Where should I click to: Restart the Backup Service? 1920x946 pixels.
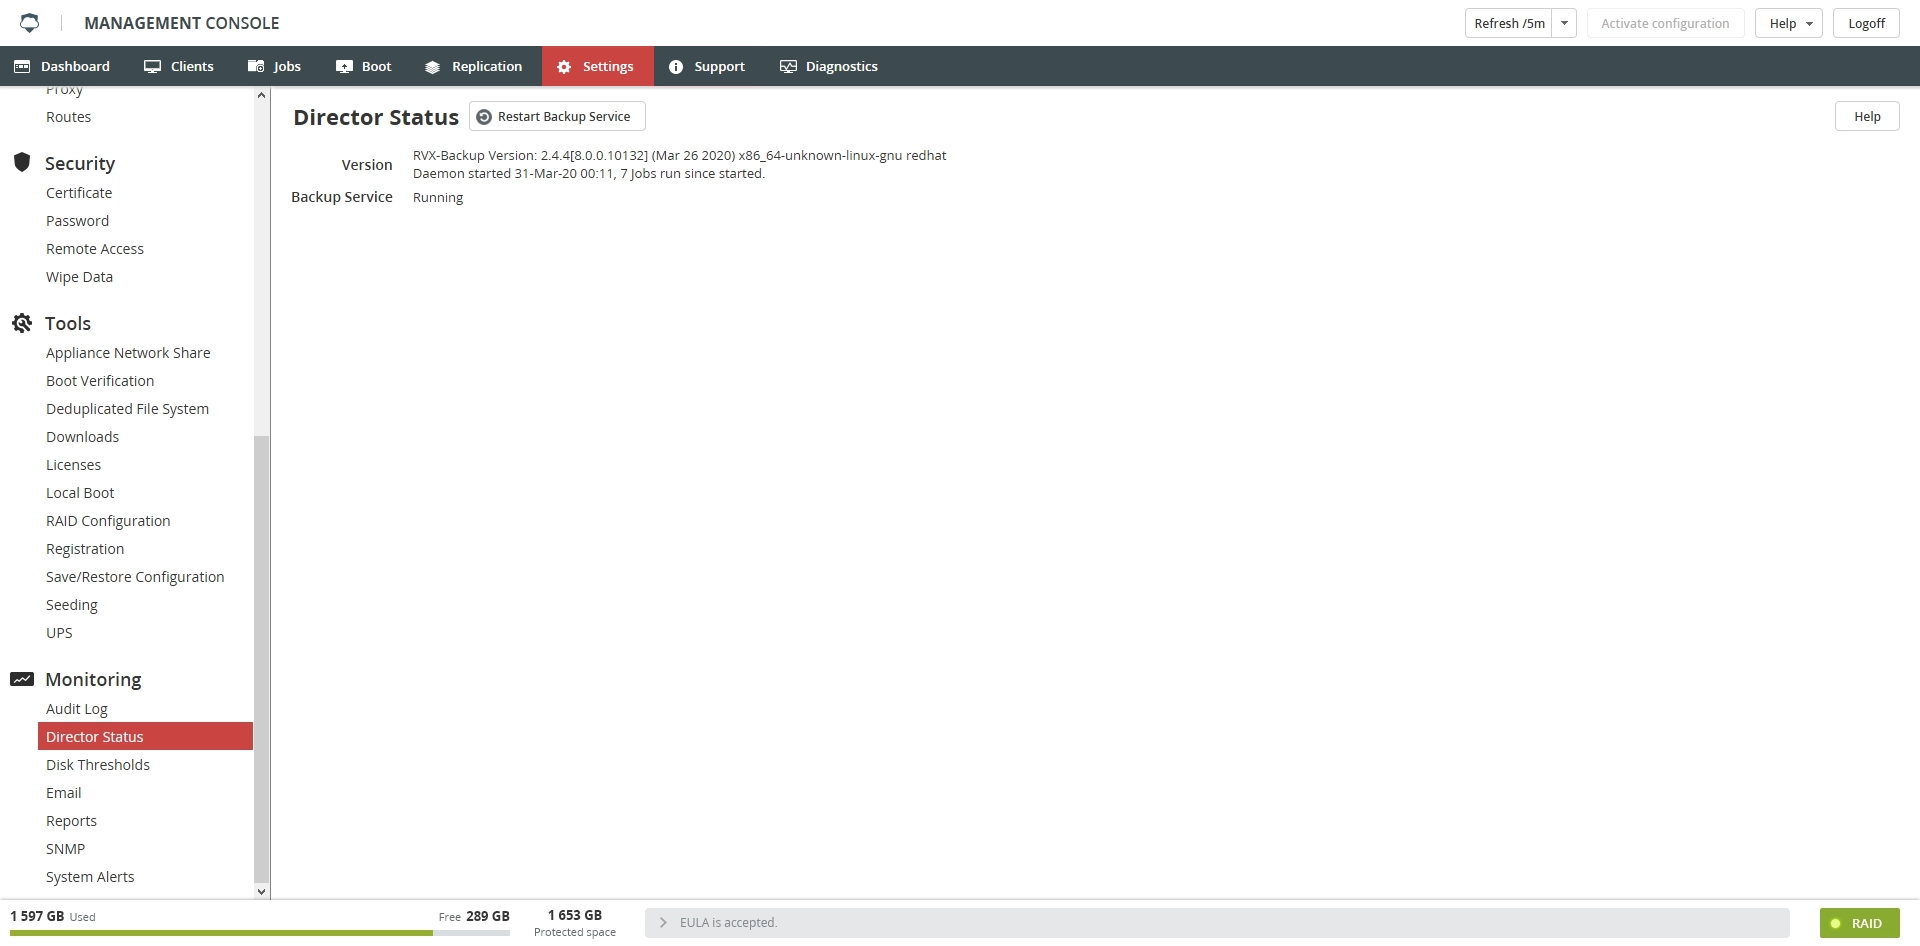coord(557,117)
